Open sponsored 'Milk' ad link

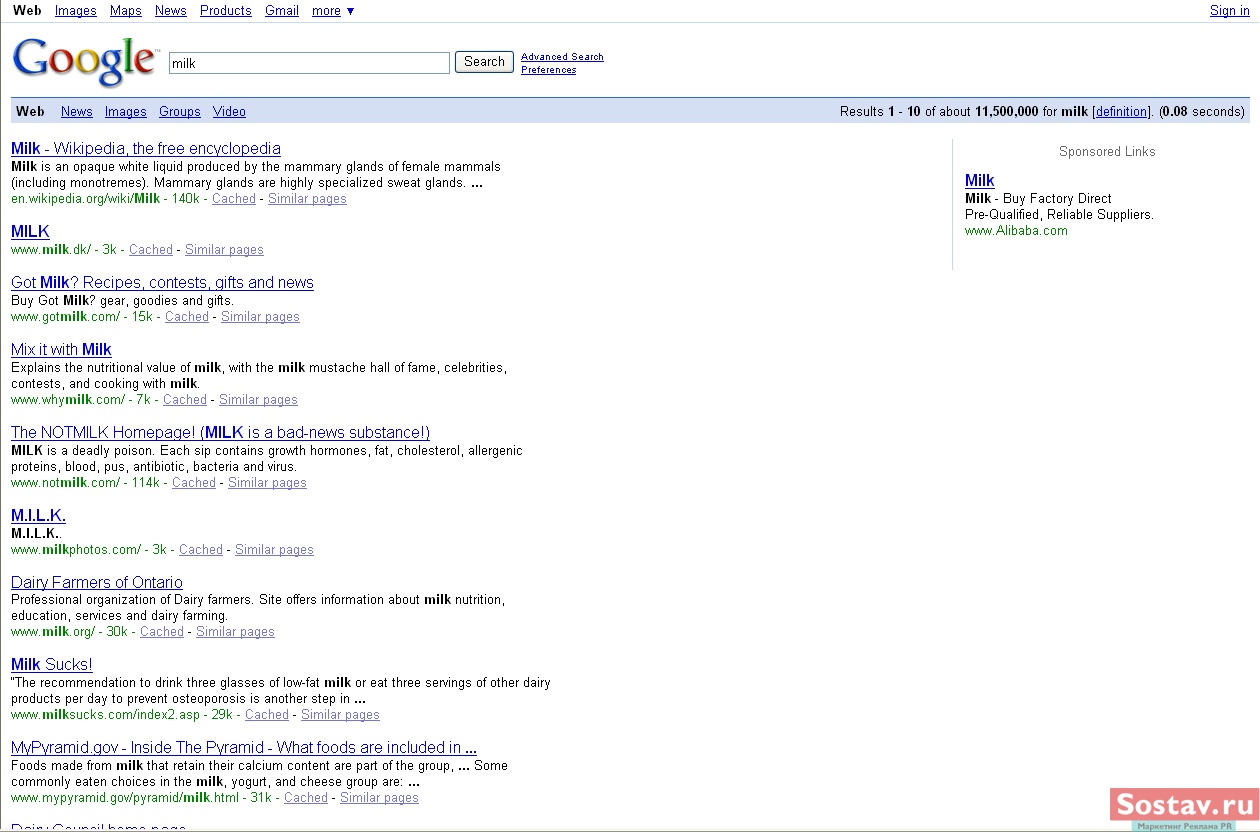980,181
